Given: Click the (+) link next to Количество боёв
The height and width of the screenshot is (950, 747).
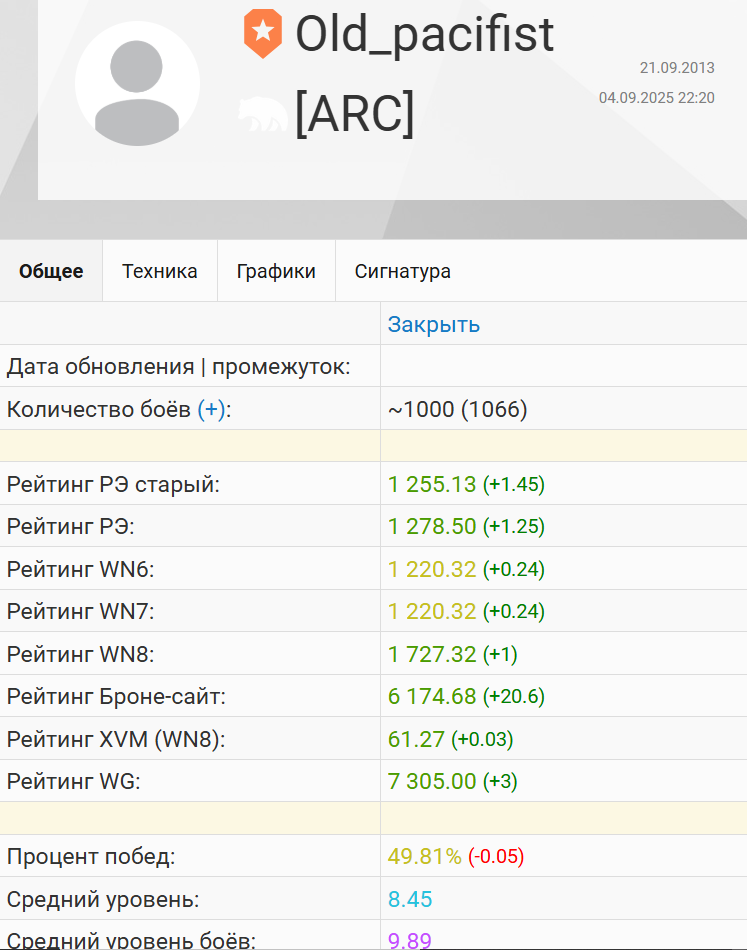Looking at the screenshot, I should pos(211,410).
